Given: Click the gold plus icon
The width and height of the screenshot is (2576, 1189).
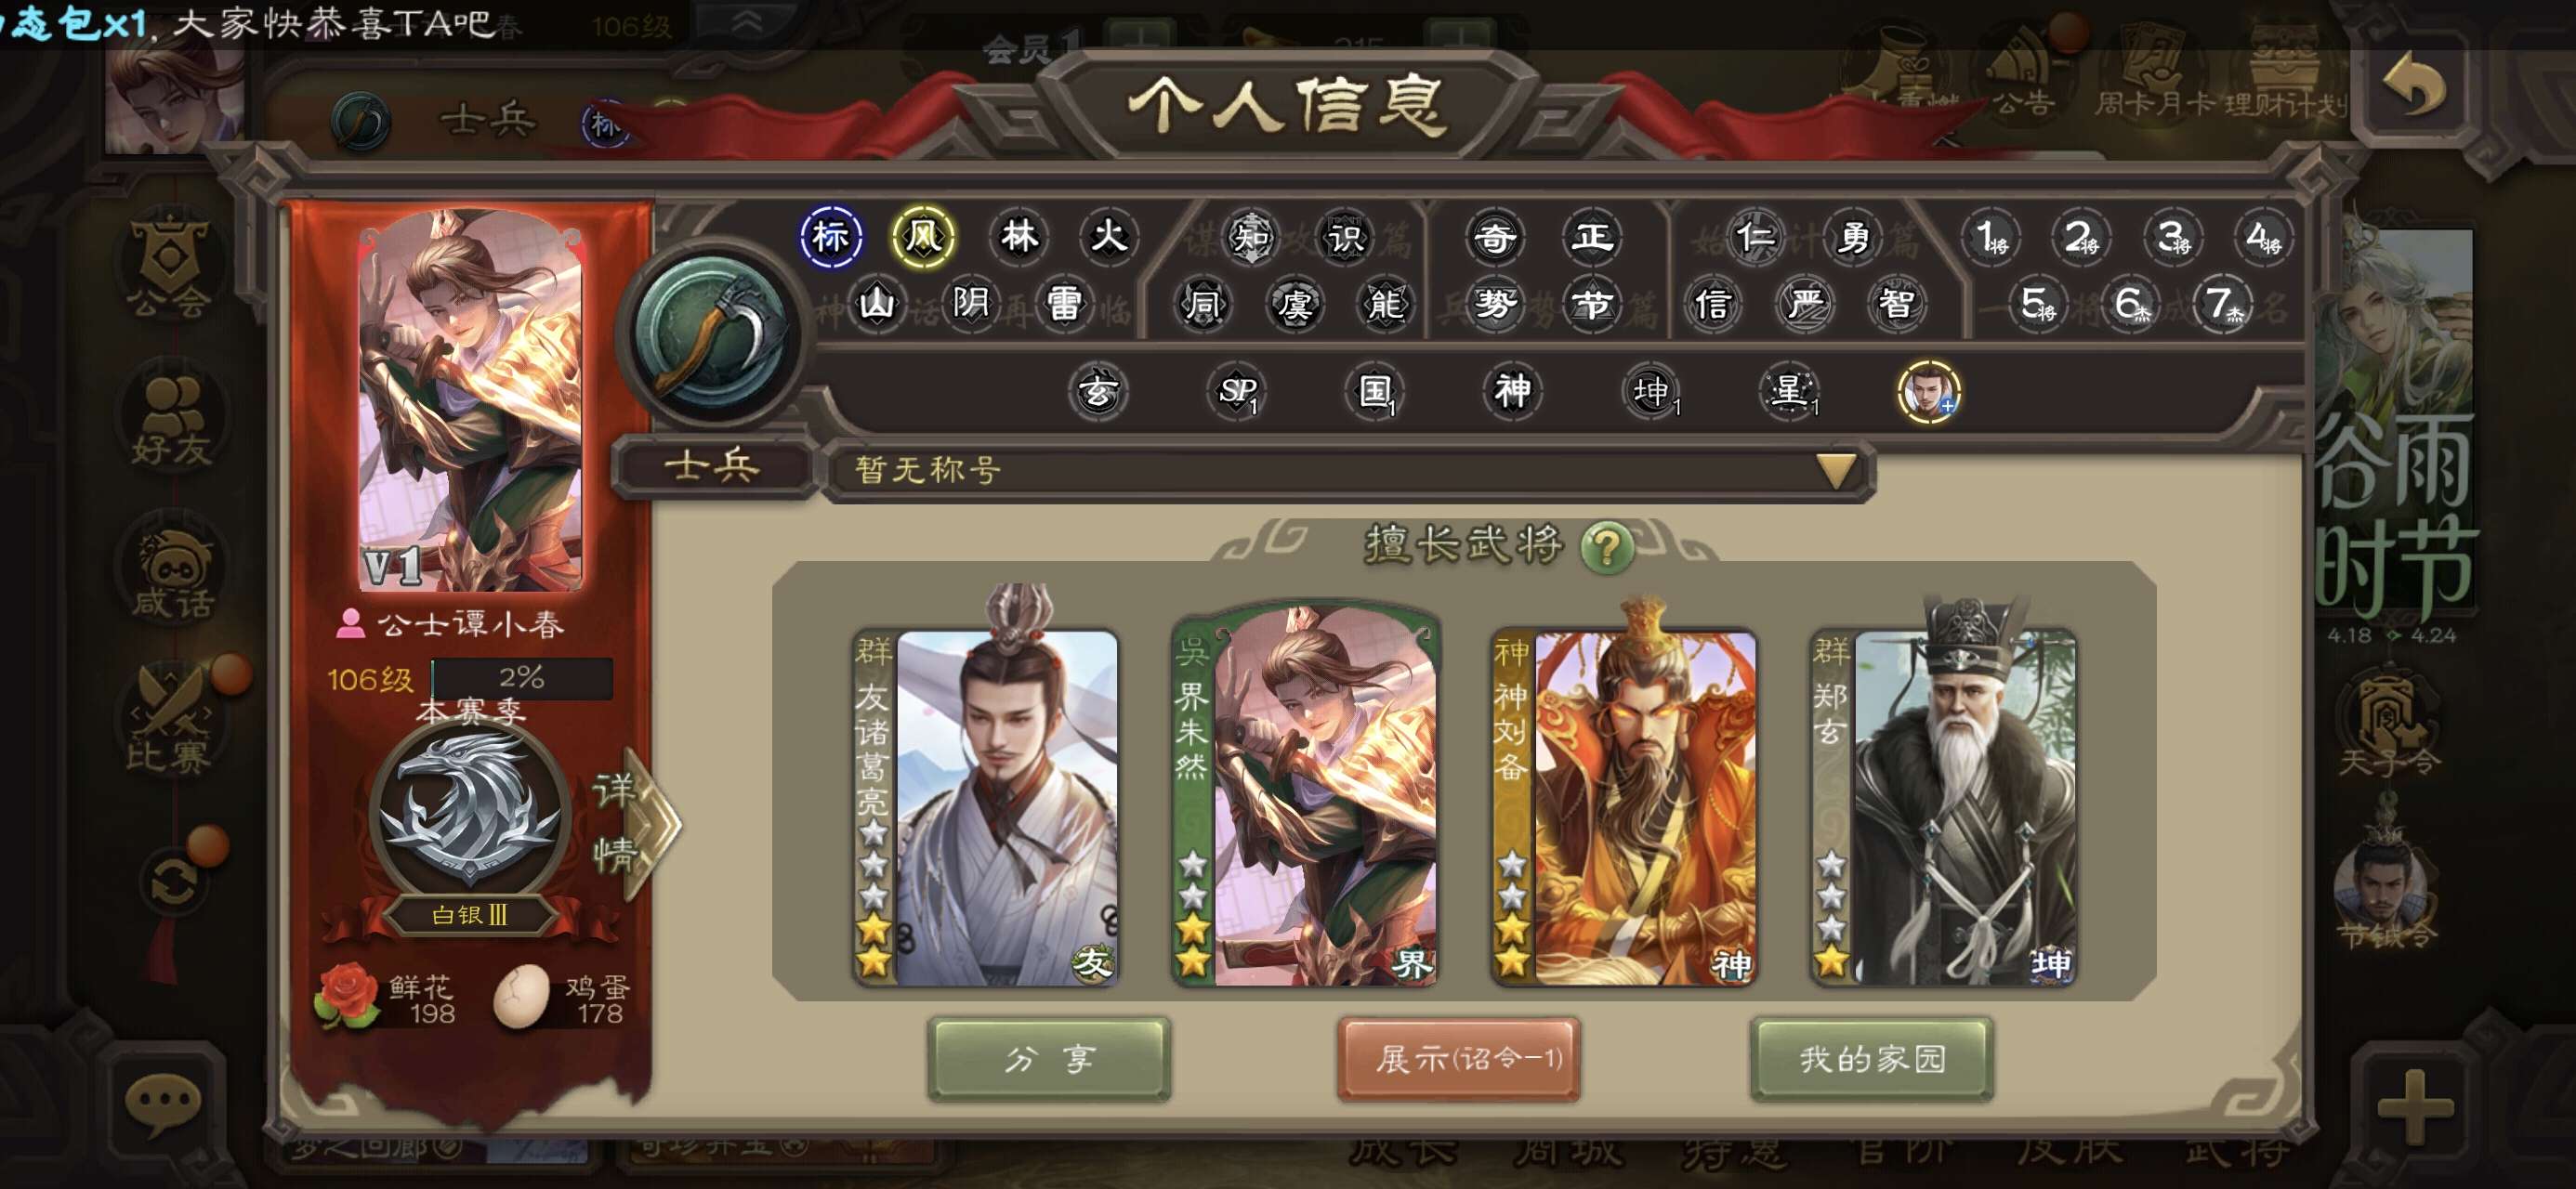Looking at the screenshot, I should 2415,1107.
